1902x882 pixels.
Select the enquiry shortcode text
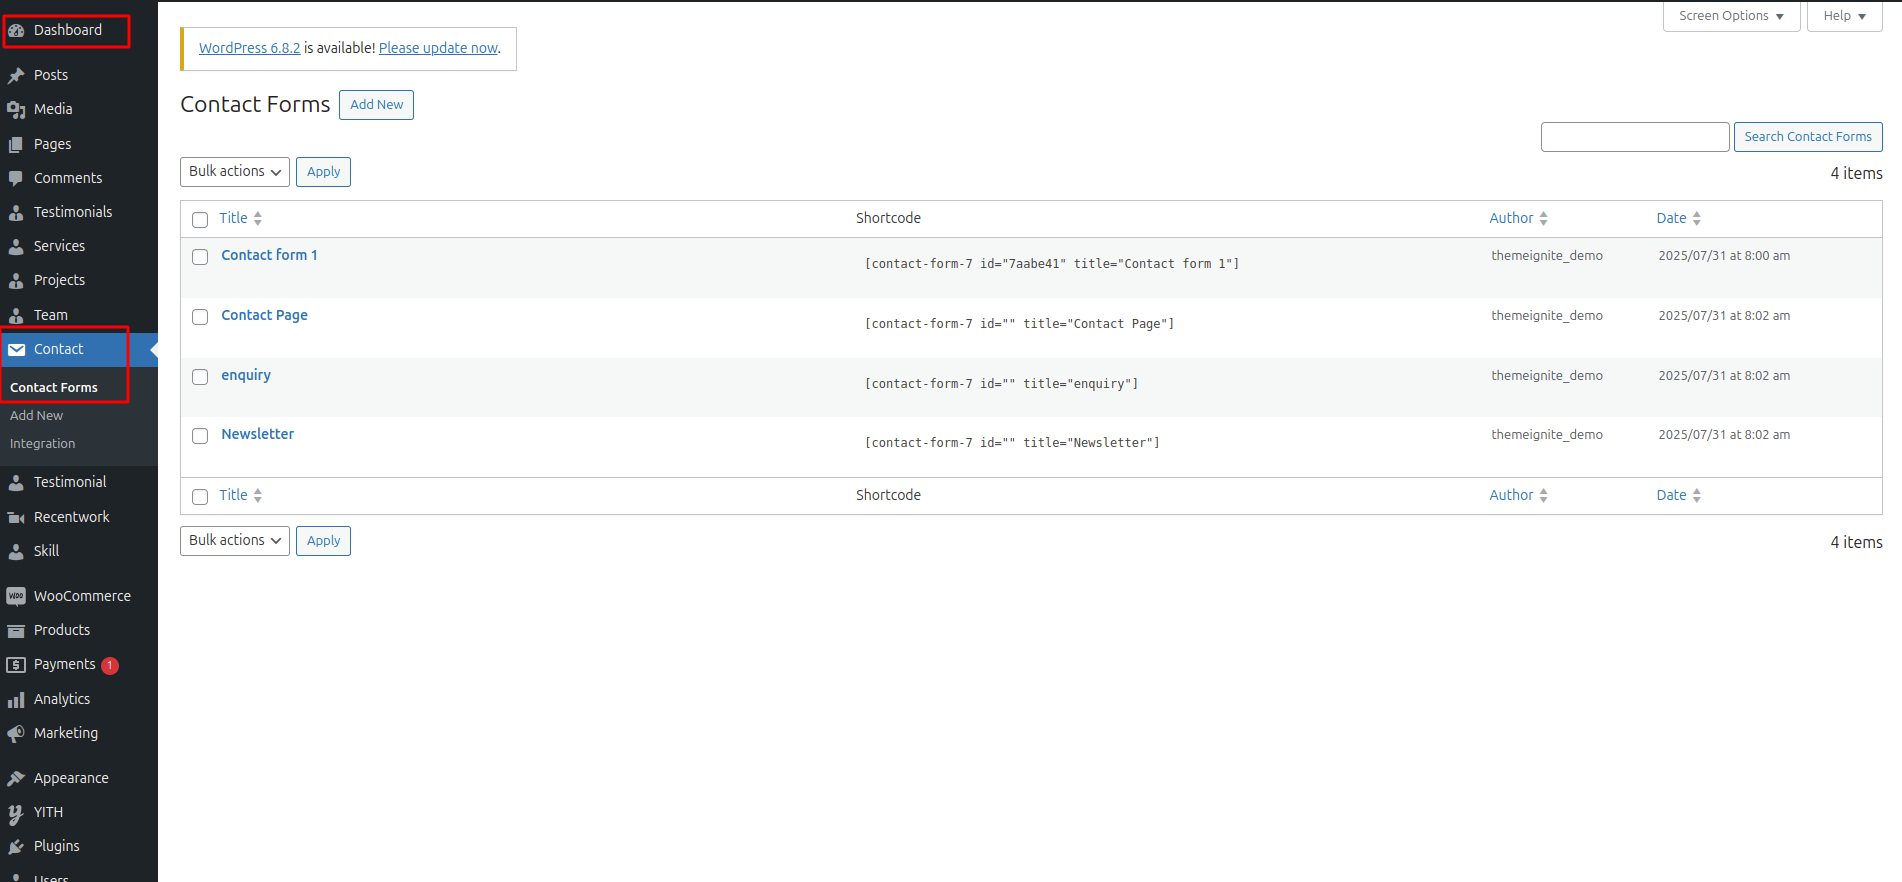tap(1001, 384)
